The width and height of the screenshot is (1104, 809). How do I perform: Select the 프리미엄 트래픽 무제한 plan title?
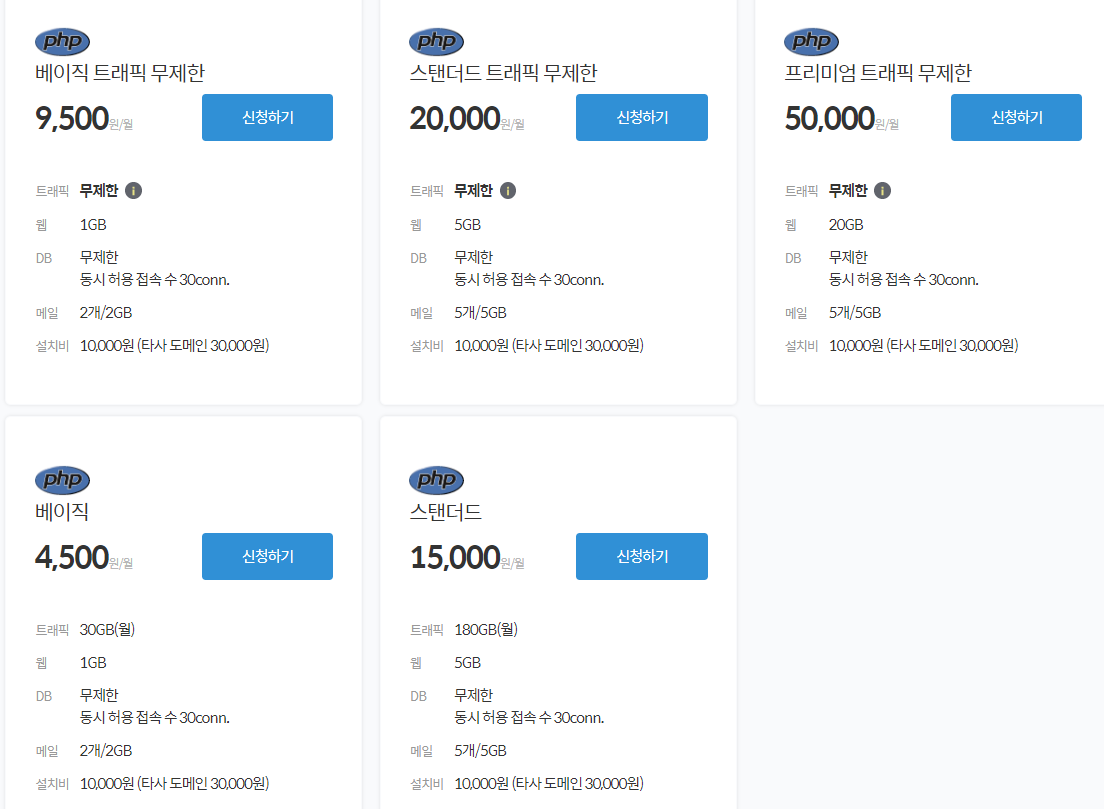[878, 73]
